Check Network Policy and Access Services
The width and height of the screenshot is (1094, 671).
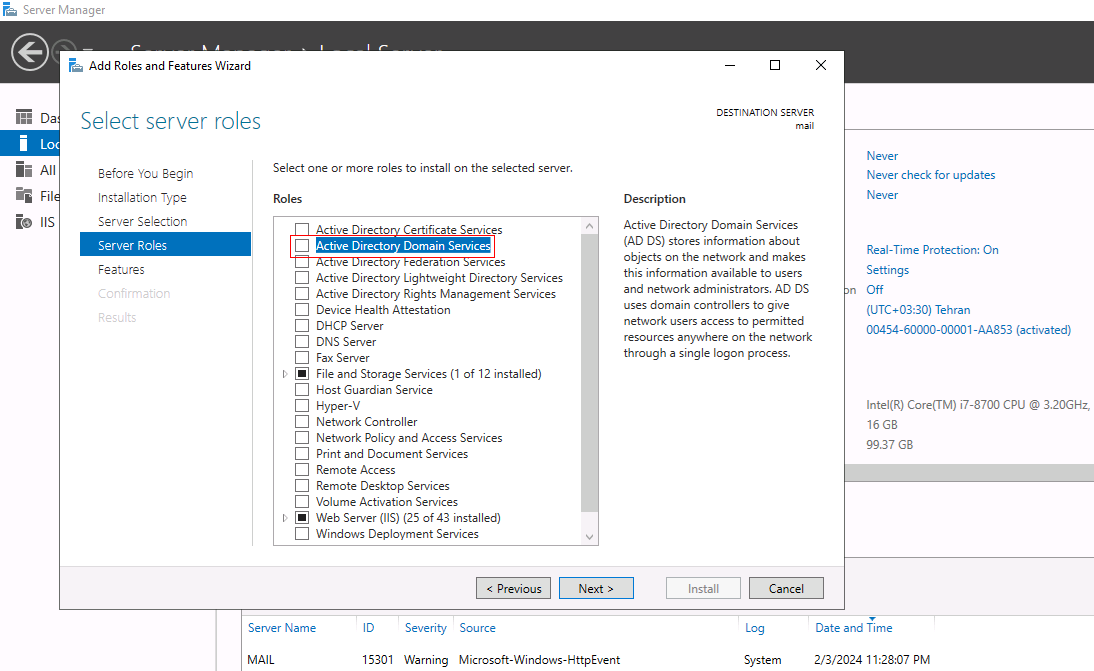pos(302,438)
